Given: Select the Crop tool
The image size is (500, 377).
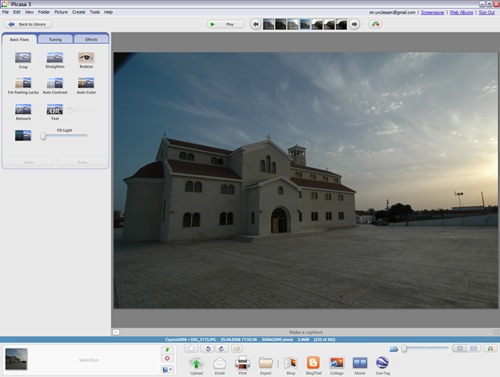Looking at the screenshot, I should [x=23, y=58].
